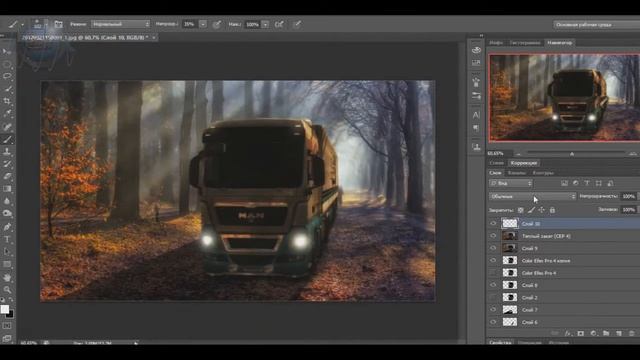Image resolution: width=640 pixels, height=360 pixels.
Task: Open layer filter kind dropdown
Action: (511, 184)
